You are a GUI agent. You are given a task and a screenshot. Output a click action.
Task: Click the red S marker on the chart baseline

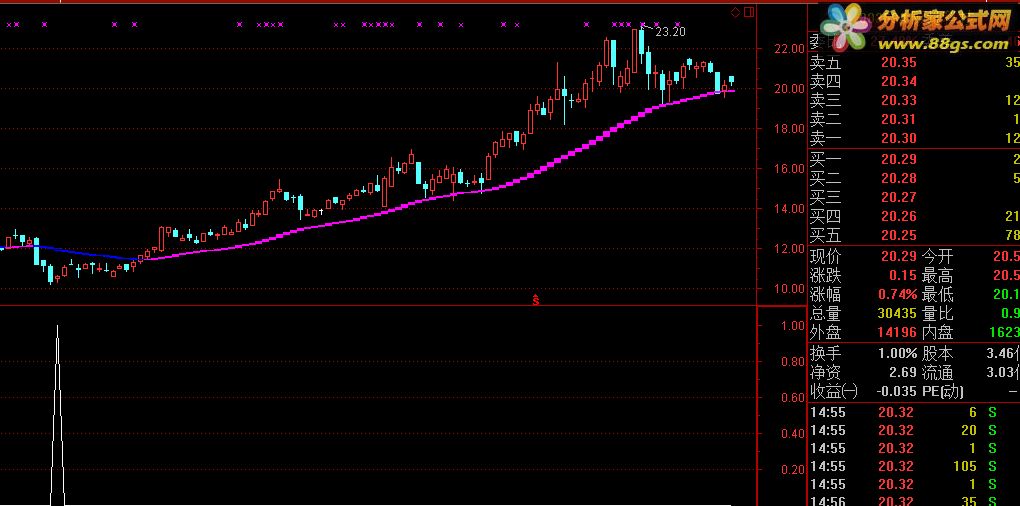click(x=535, y=300)
